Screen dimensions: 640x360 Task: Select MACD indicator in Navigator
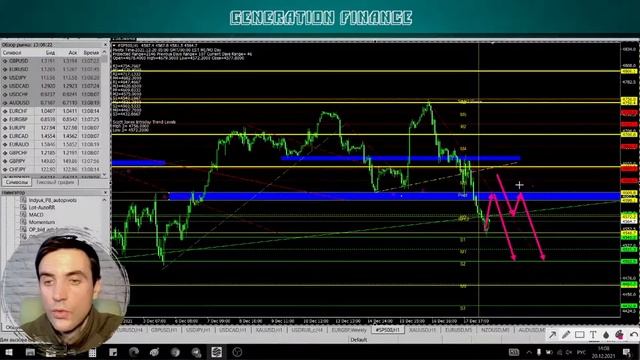(36, 215)
